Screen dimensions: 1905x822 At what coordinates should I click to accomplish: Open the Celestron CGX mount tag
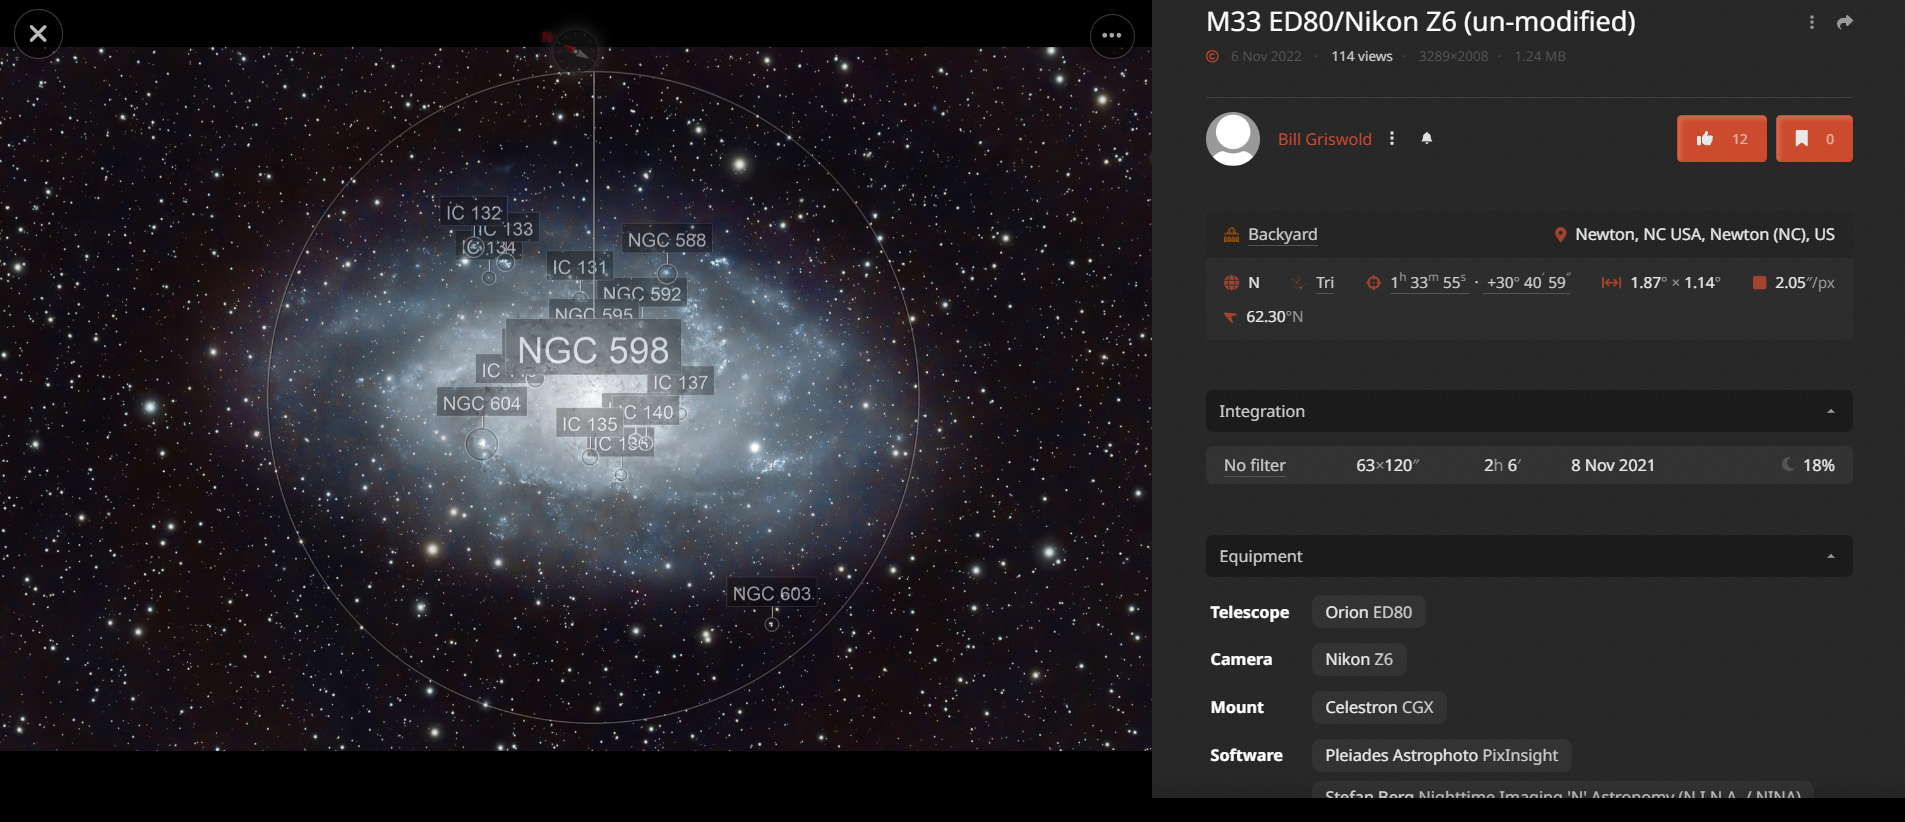click(1379, 707)
